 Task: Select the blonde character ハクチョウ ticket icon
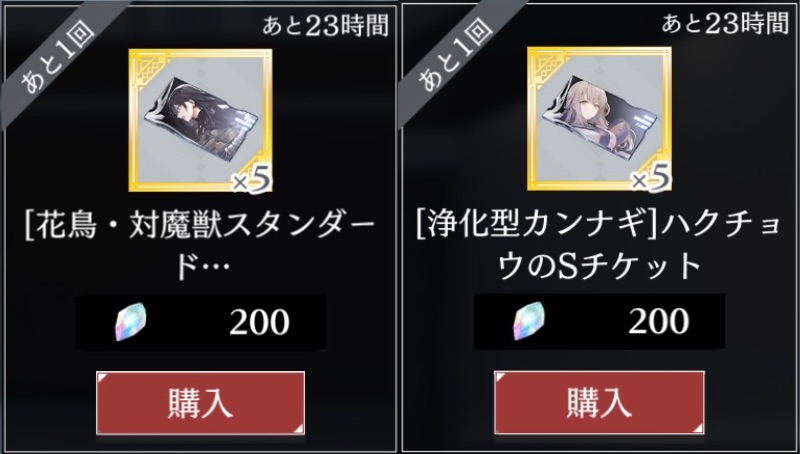coord(599,119)
